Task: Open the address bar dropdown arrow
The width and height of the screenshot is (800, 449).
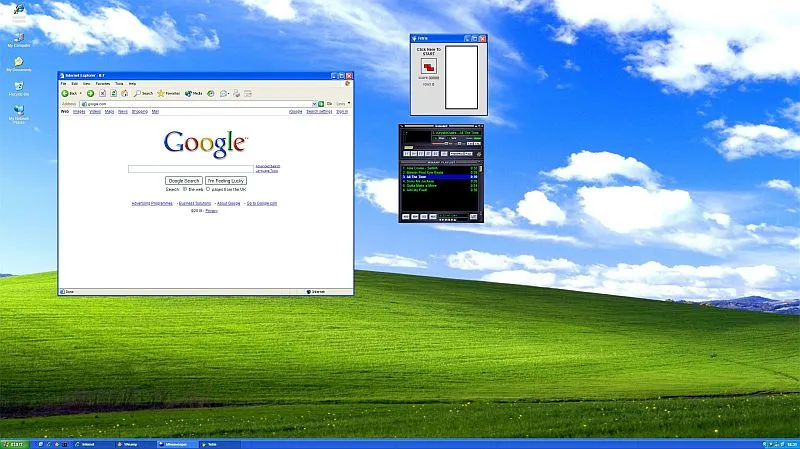Action: pyautogui.click(x=314, y=104)
